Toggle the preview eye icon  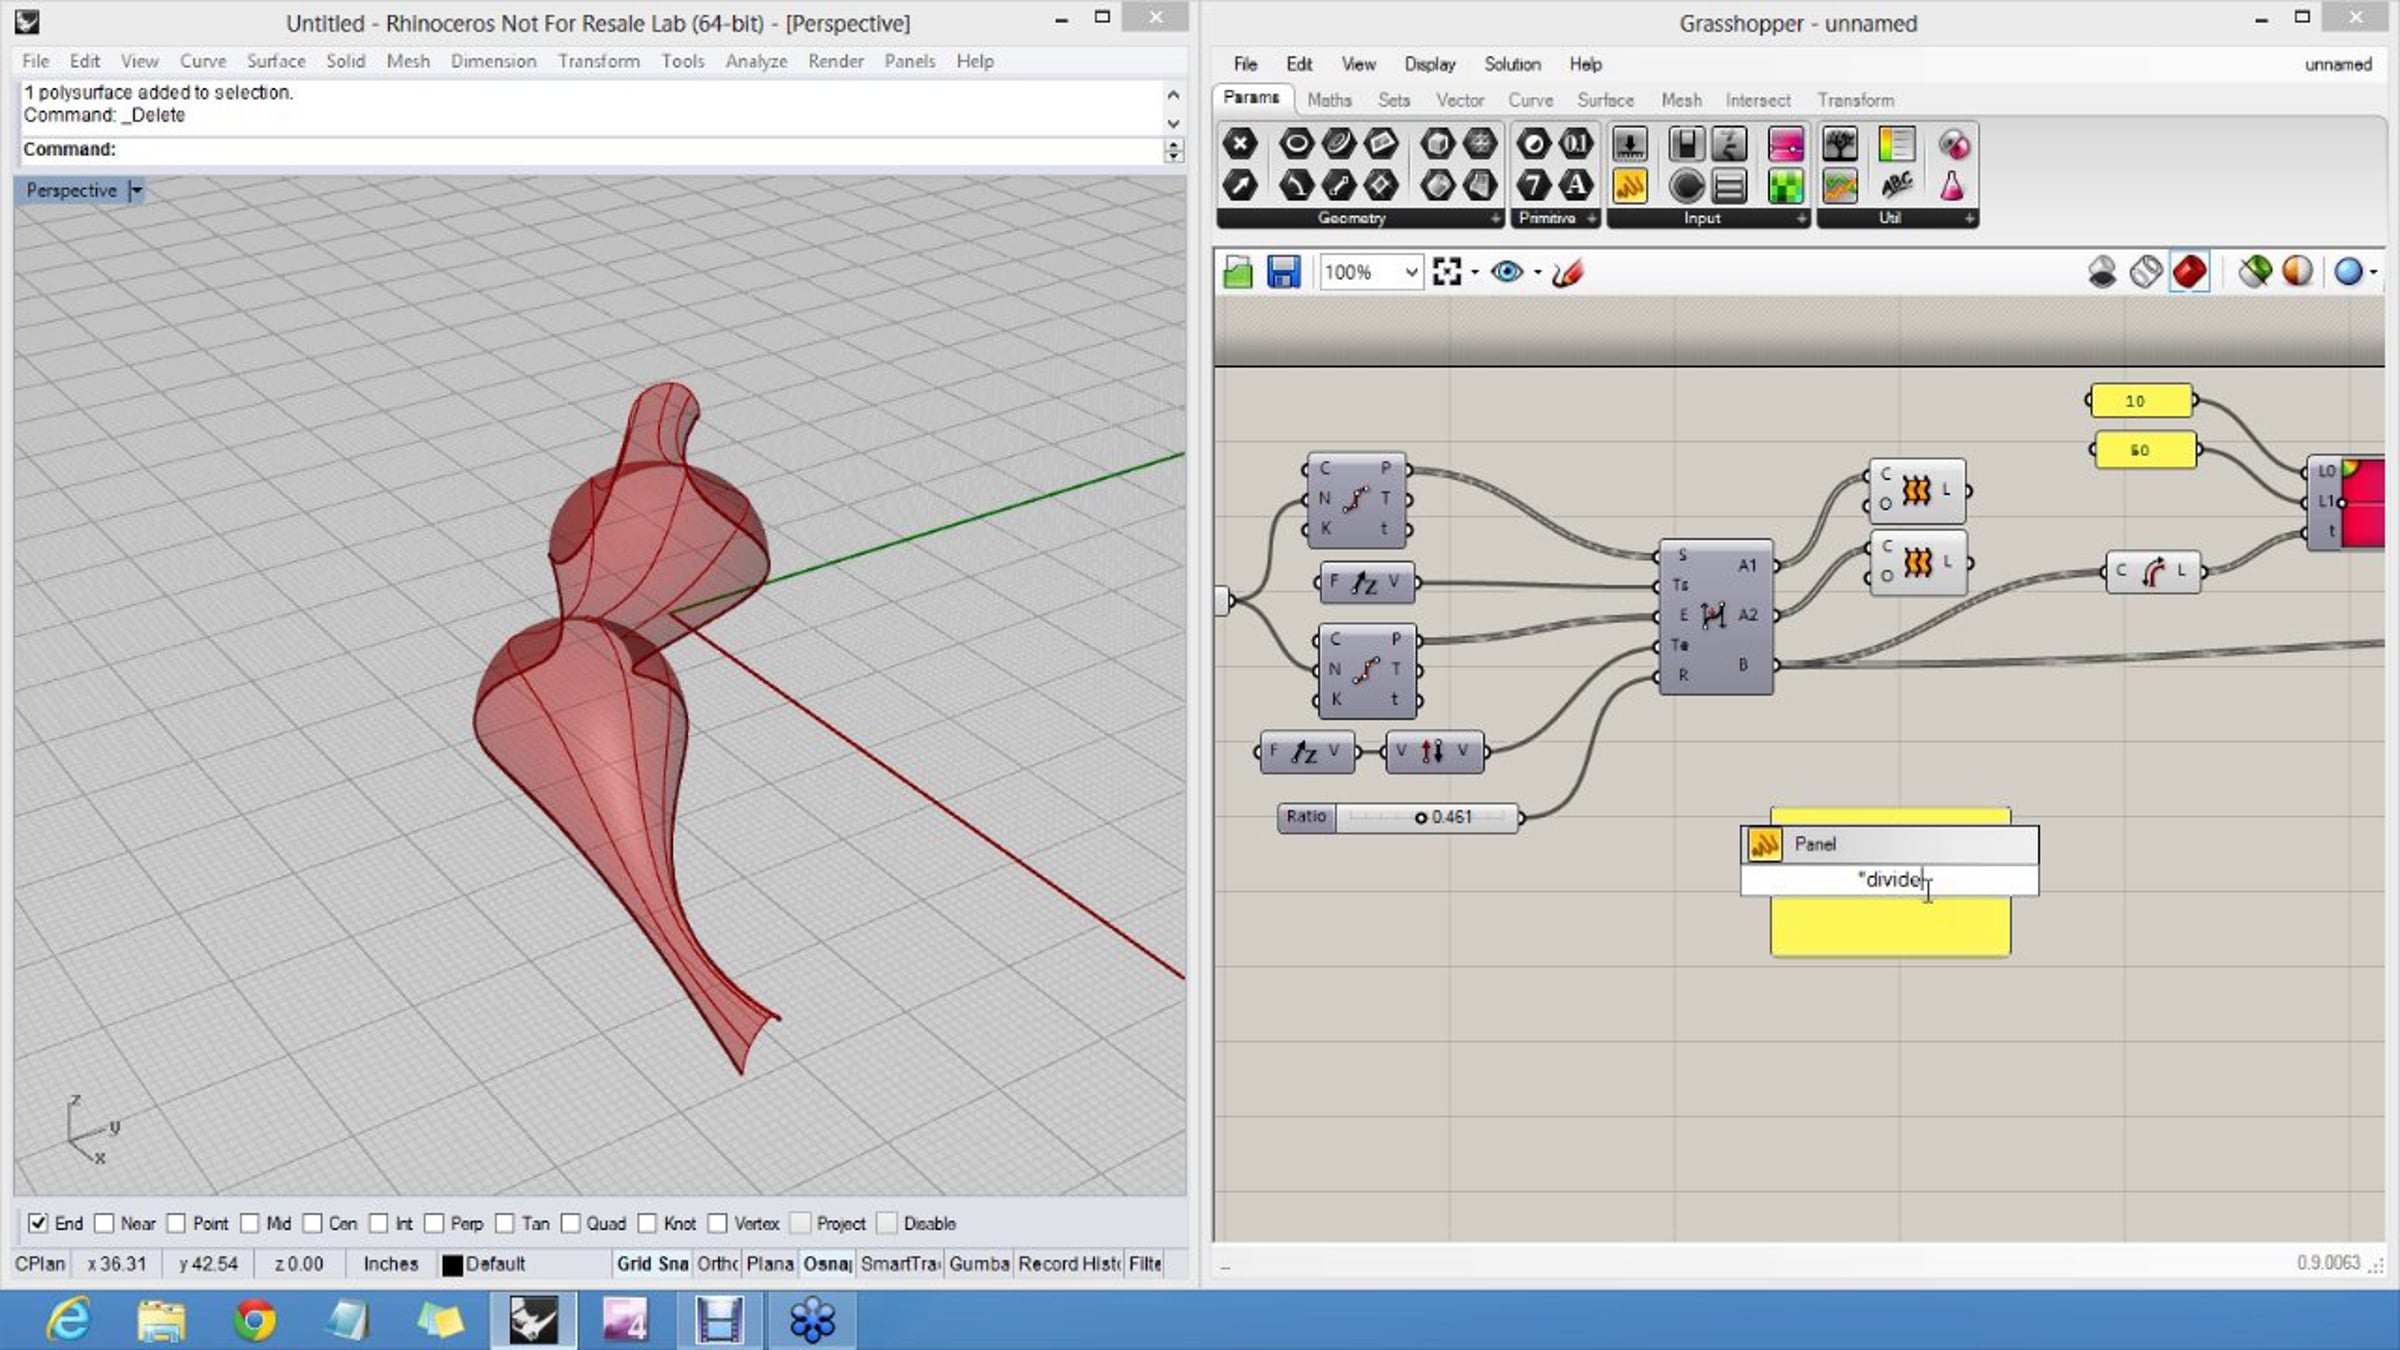coord(1506,272)
